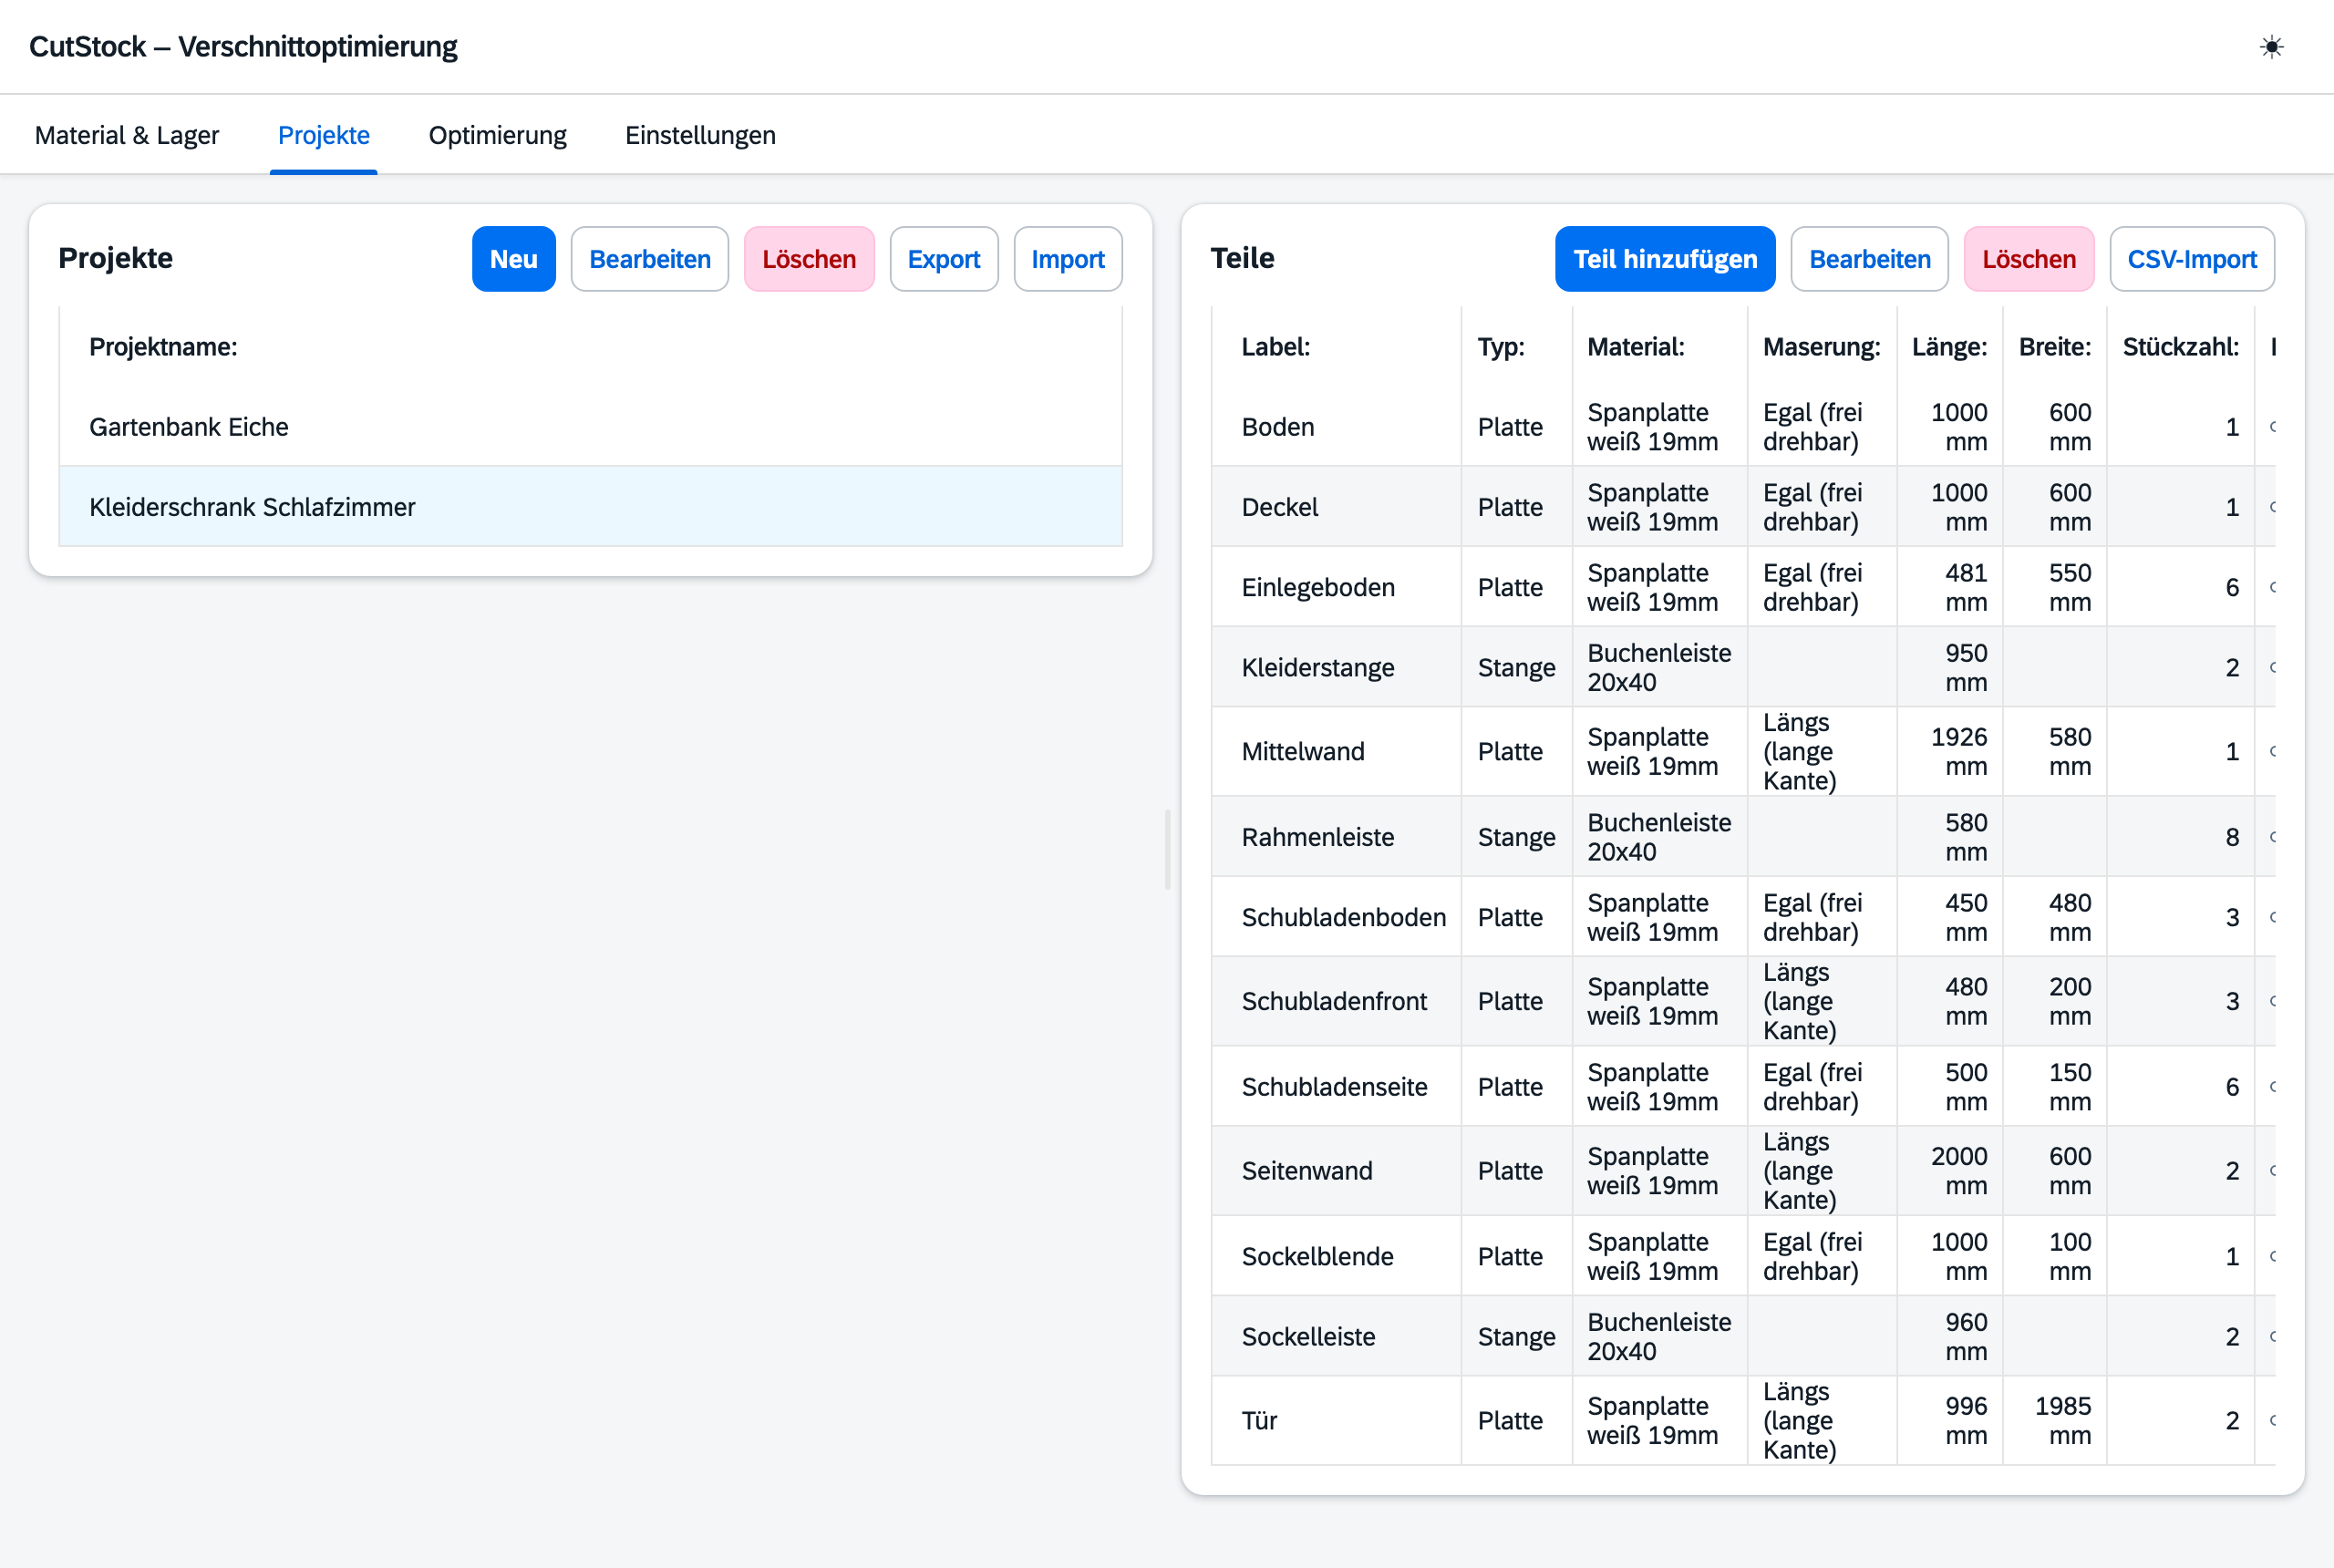Switch to the Material & Lager tab
The image size is (2334, 1568).
click(127, 135)
